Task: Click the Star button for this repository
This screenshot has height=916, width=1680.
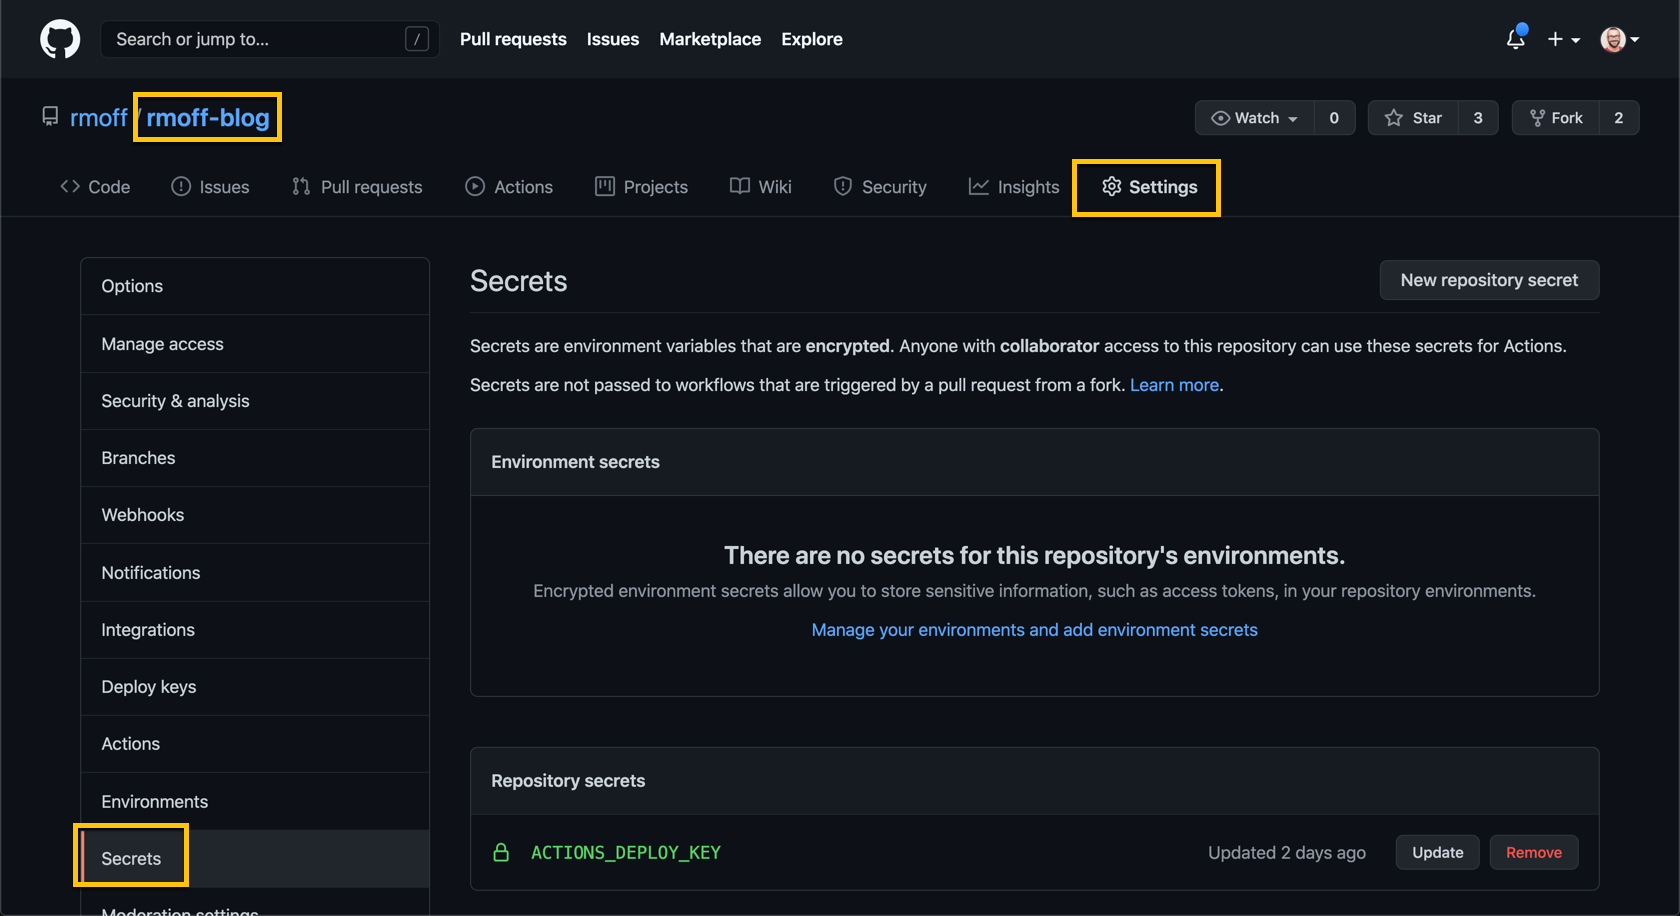Action: click(1413, 118)
